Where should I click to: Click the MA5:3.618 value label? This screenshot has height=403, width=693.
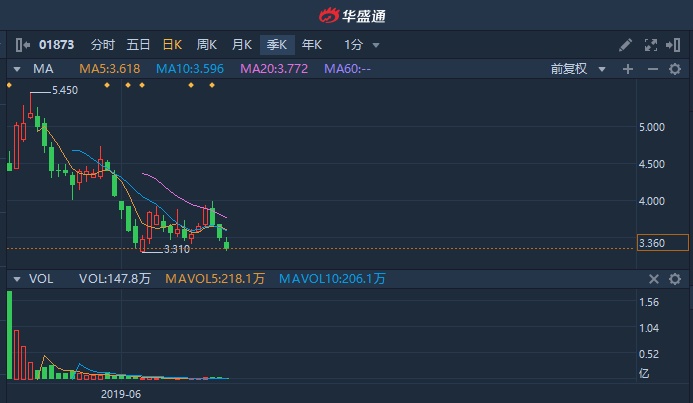click(110, 69)
